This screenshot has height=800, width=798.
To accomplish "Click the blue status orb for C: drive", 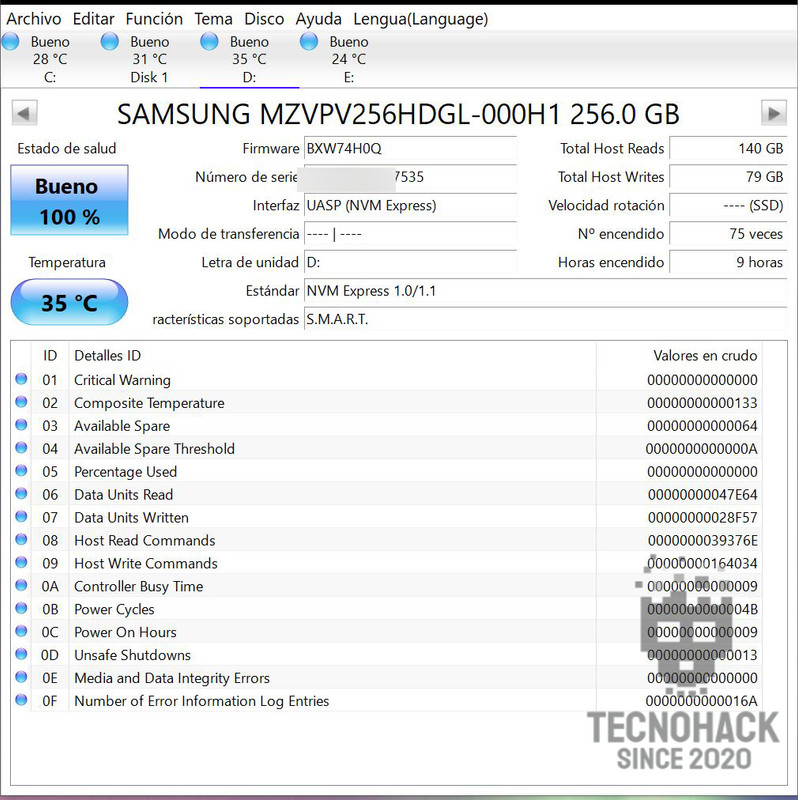I will [x=10, y=41].
